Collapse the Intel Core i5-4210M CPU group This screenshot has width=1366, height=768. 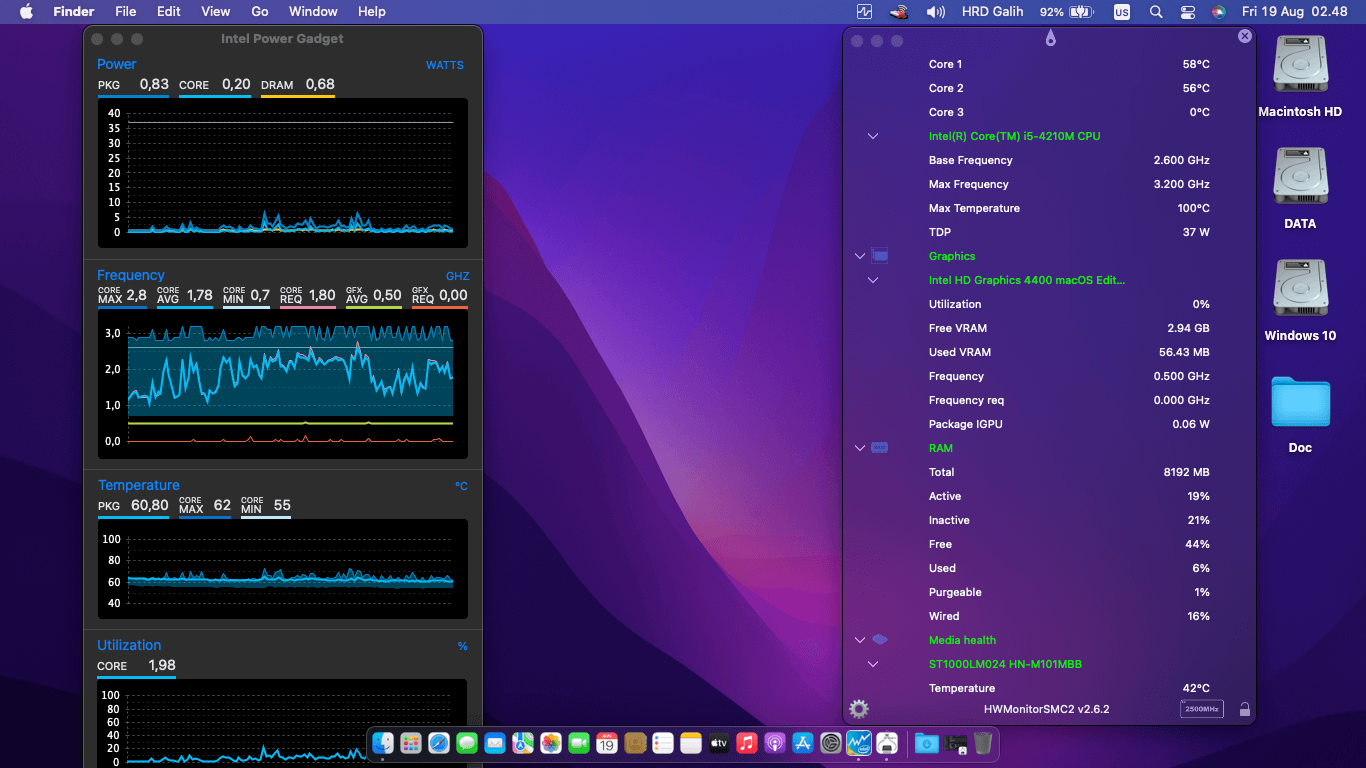873,136
